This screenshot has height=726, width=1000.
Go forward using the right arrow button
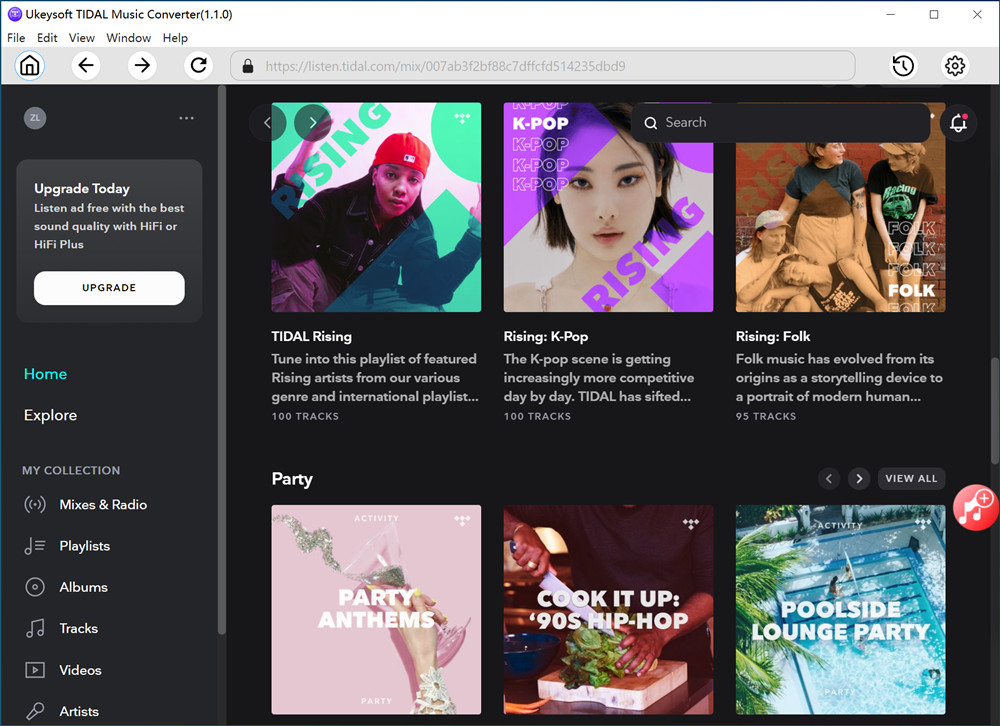point(142,66)
